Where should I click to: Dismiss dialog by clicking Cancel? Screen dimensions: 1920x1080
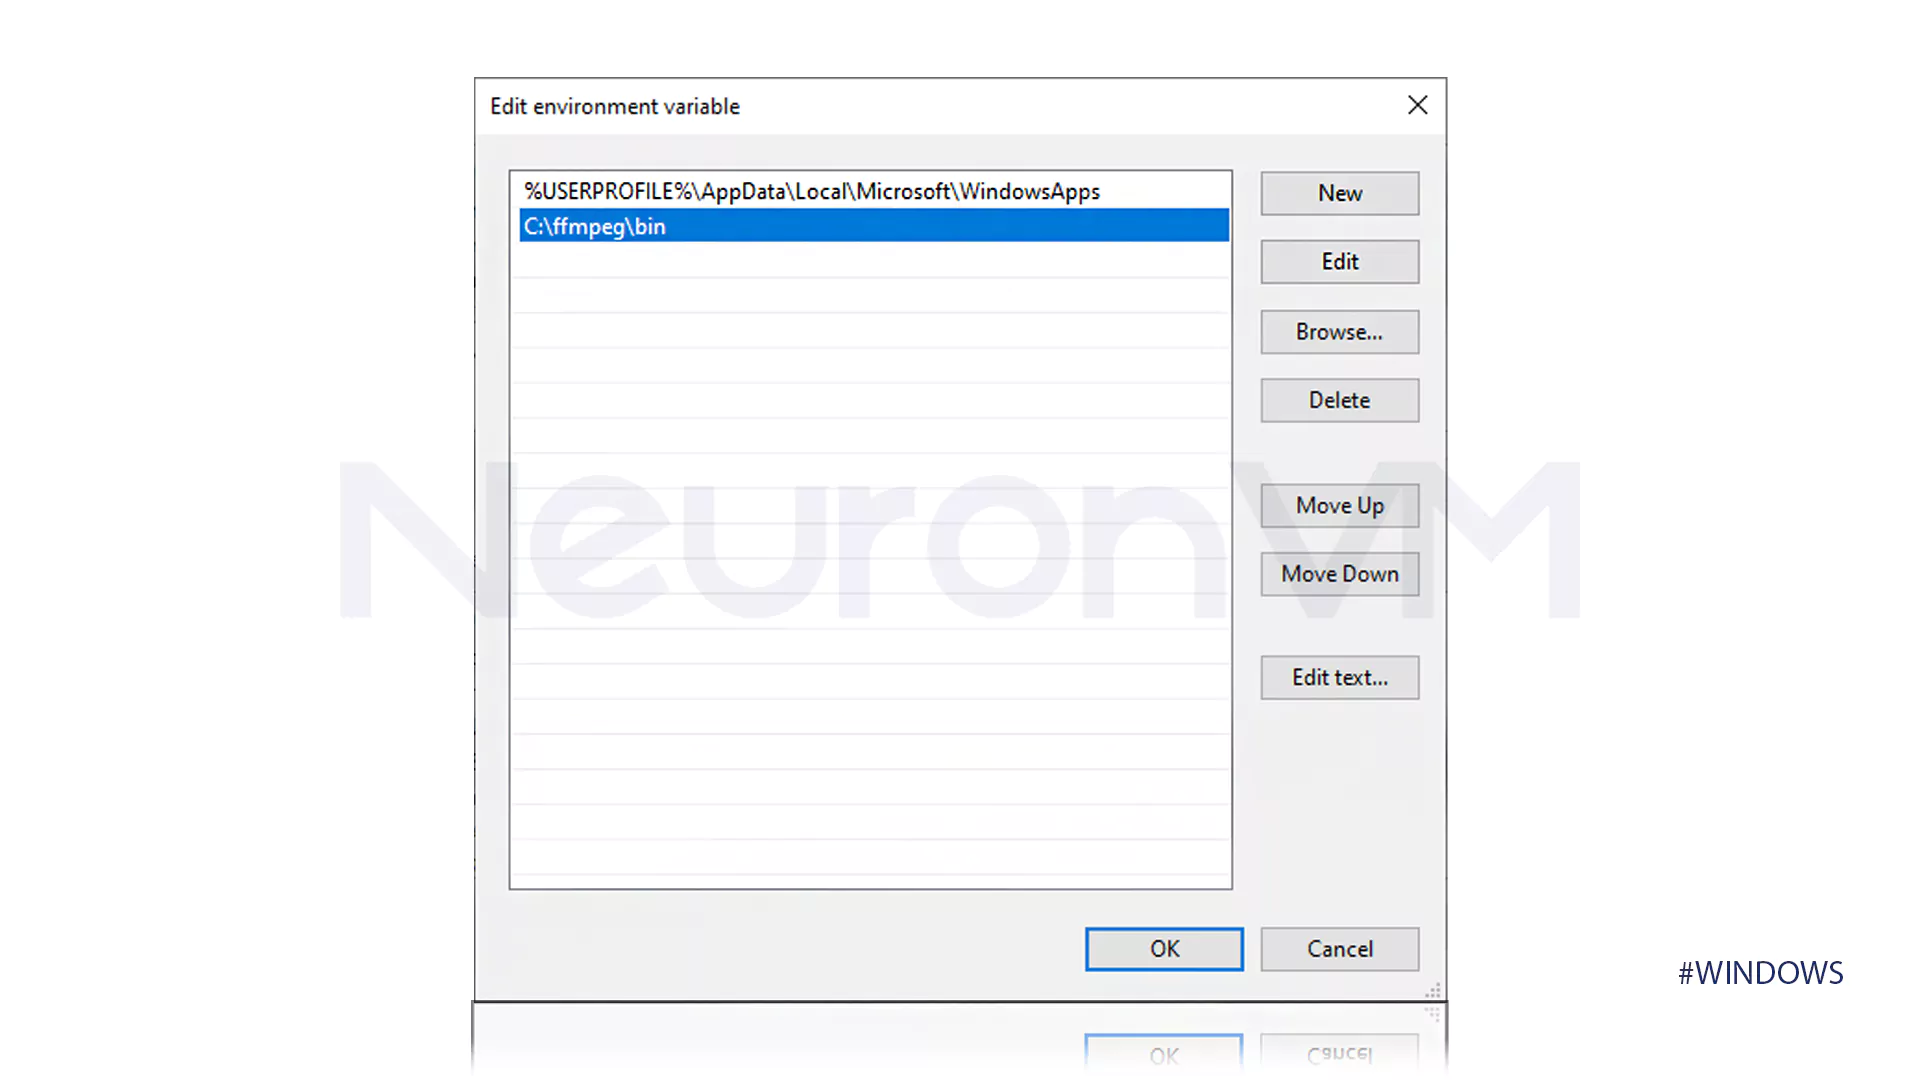[1340, 948]
